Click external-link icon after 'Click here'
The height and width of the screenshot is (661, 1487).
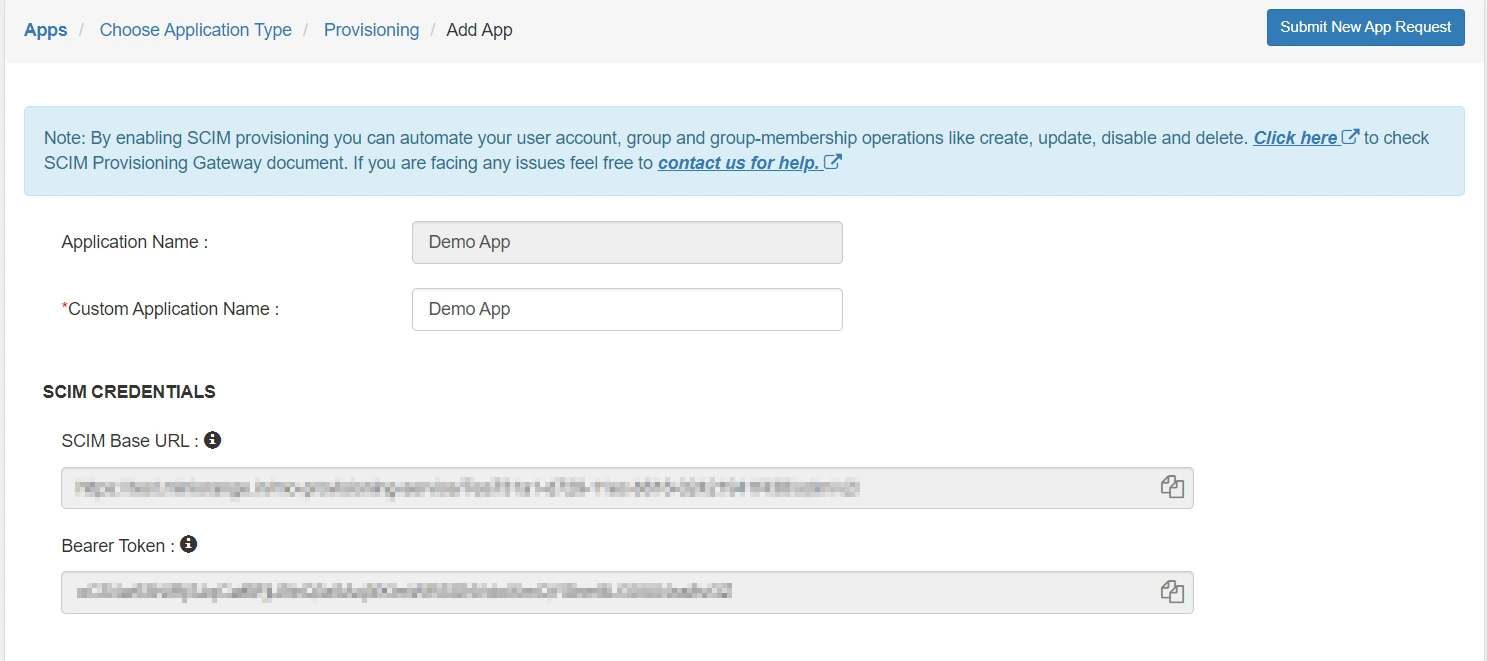pos(1350,137)
